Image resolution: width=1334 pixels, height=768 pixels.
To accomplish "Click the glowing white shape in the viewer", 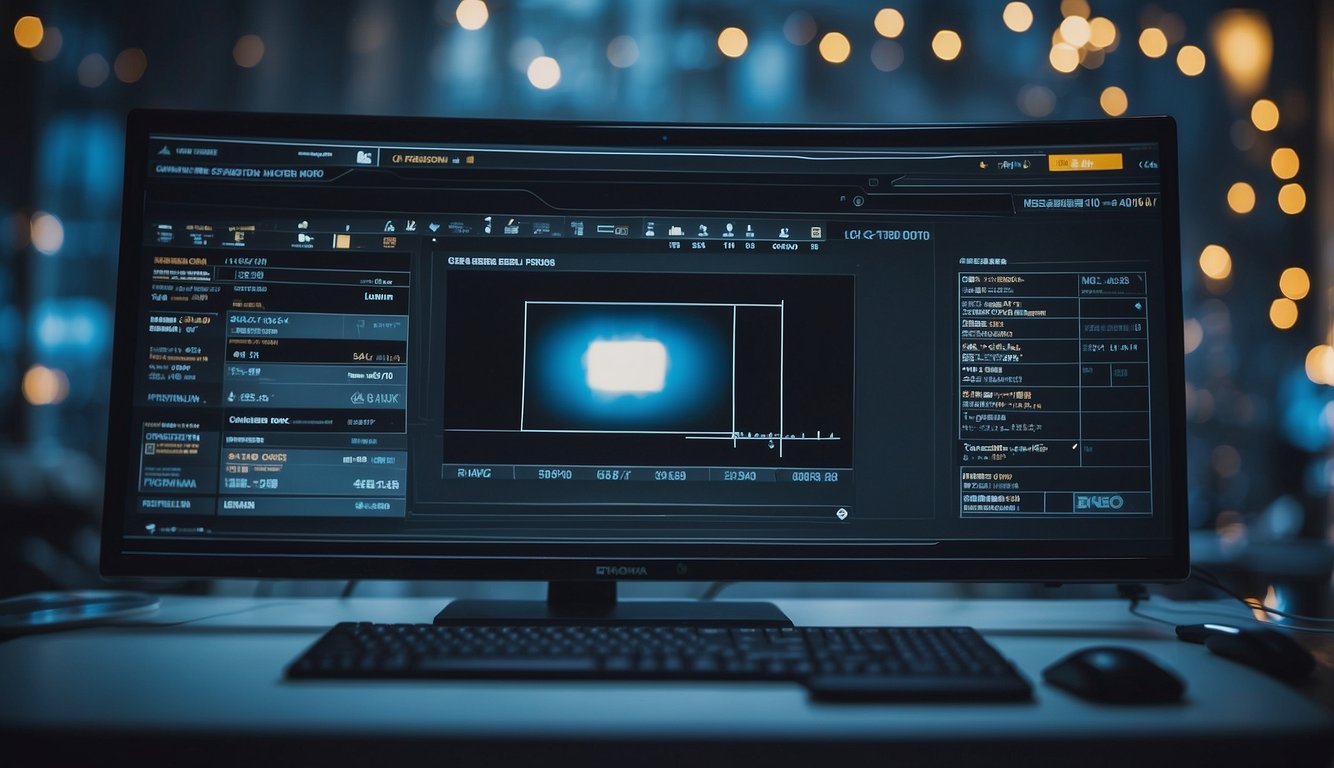I will point(626,365).
